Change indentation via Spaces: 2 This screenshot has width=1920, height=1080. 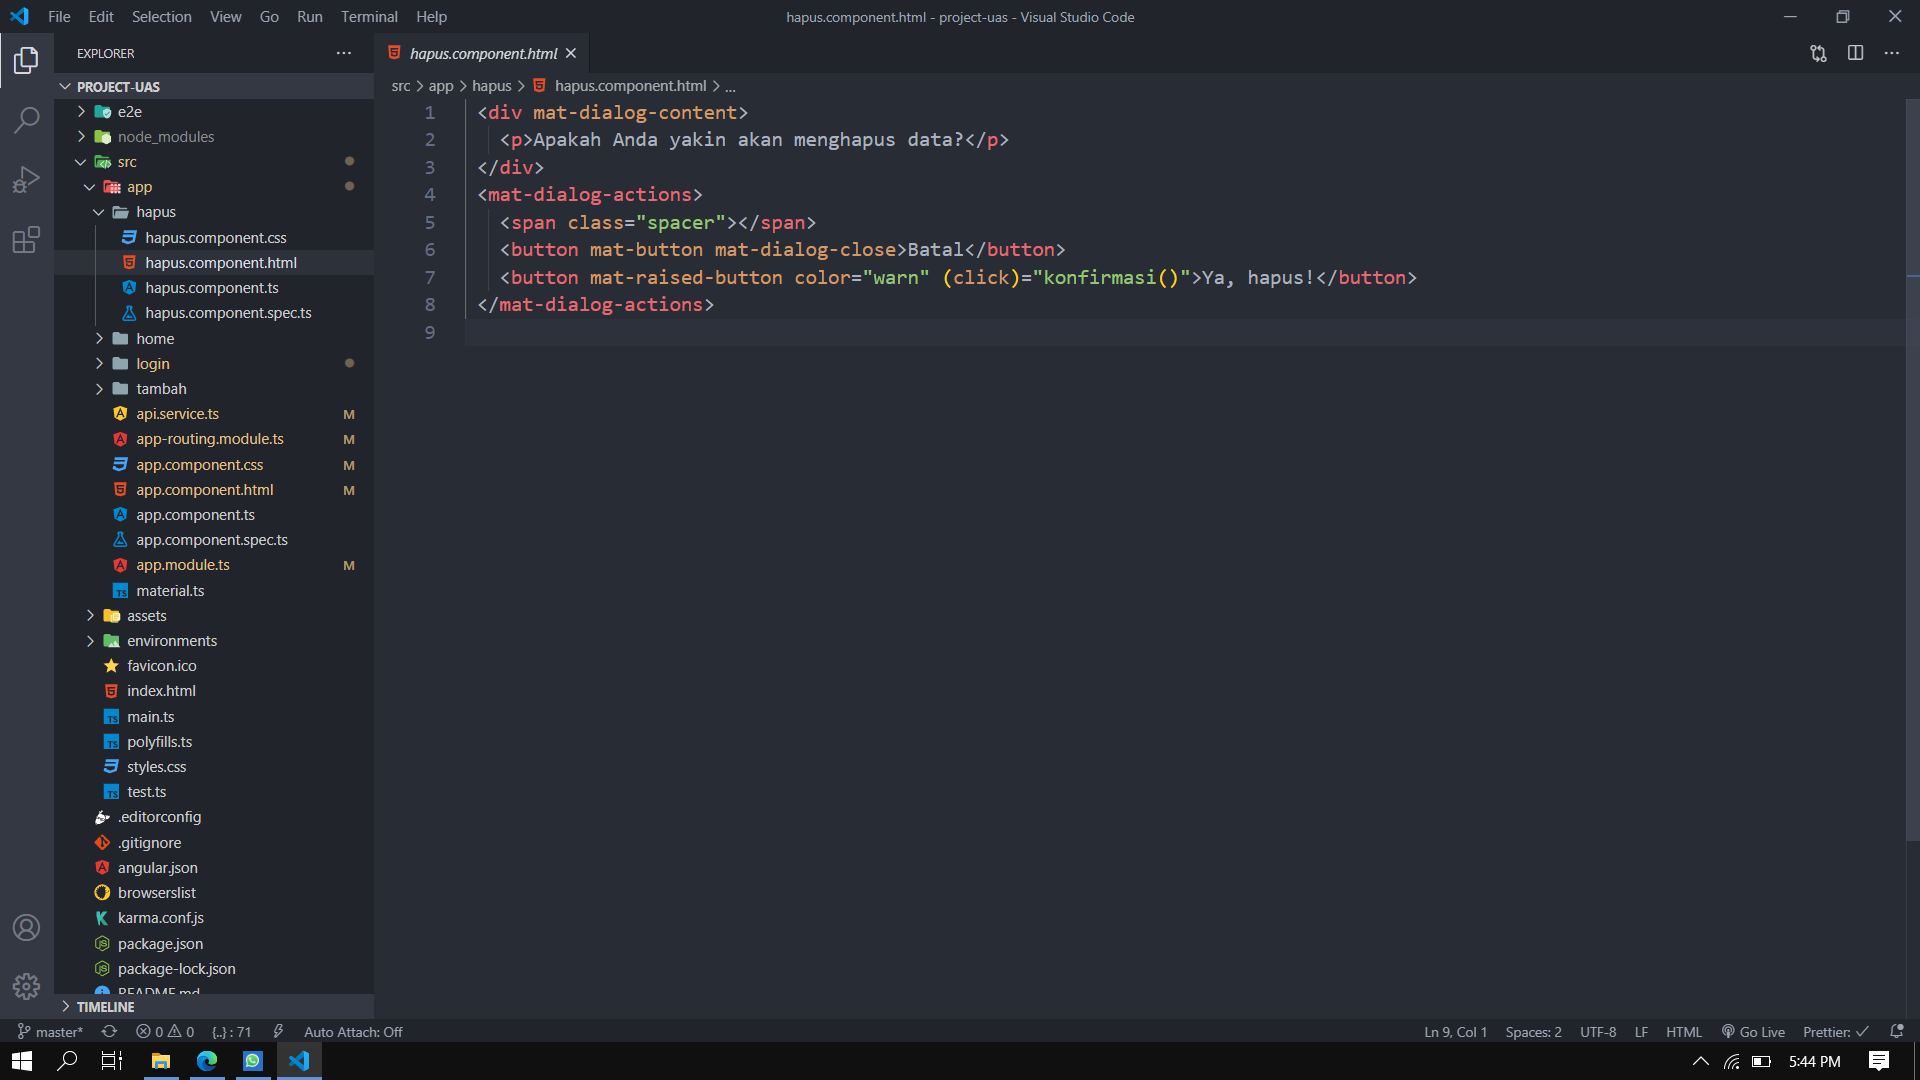[x=1533, y=1032]
